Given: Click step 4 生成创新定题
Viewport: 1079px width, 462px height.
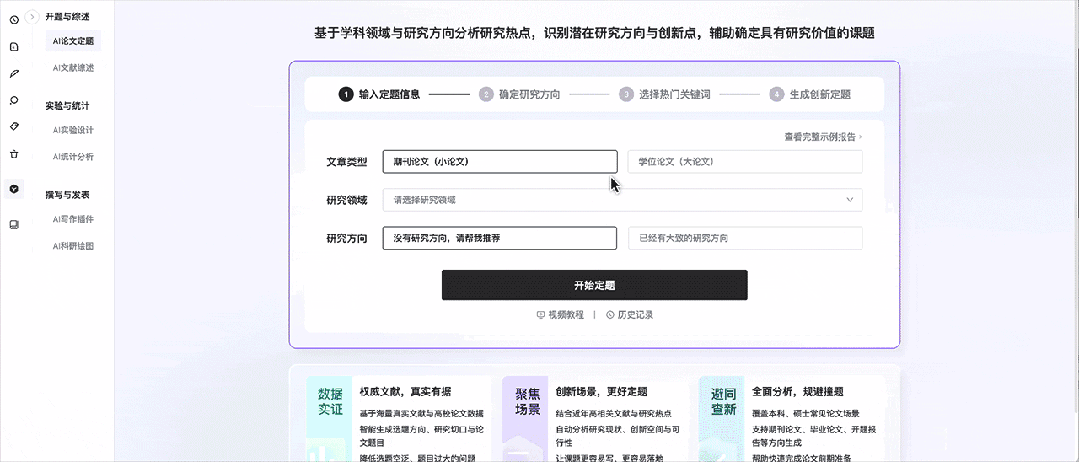Looking at the screenshot, I should tap(811, 94).
